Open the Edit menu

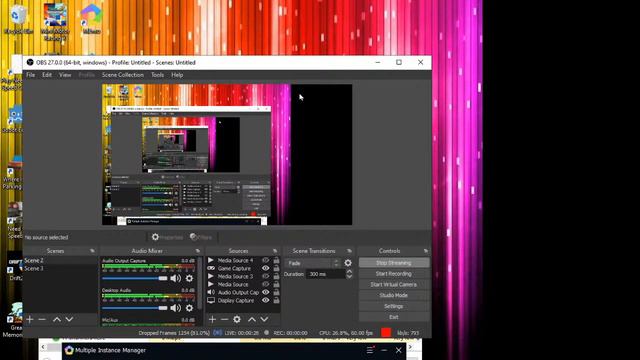[47, 75]
